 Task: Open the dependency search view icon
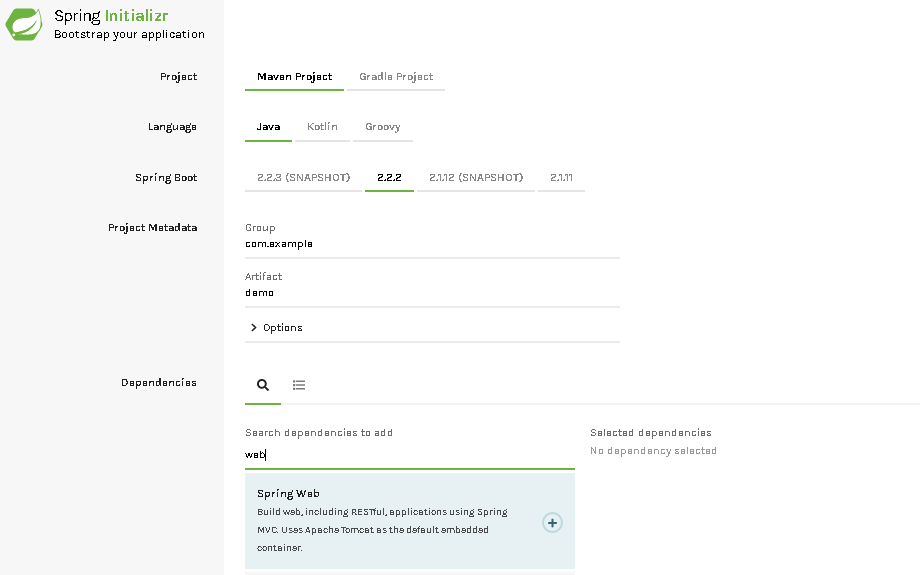click(x=263, y=385)
